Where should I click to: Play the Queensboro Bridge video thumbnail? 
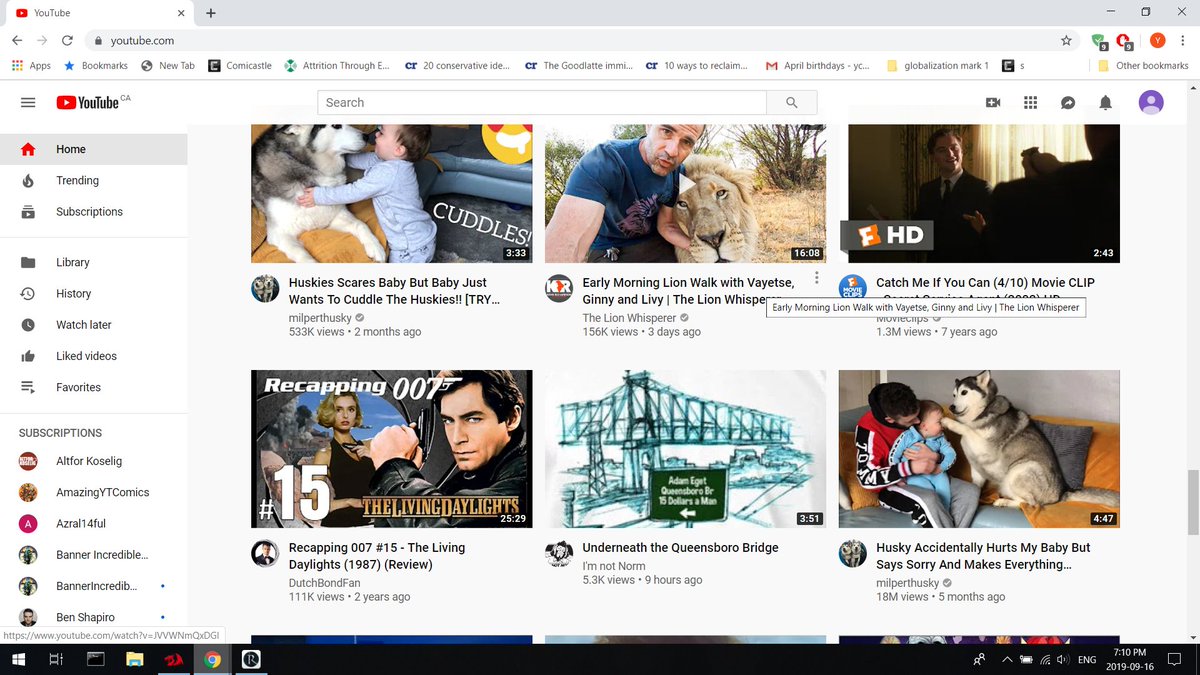(x=685, y=449)
